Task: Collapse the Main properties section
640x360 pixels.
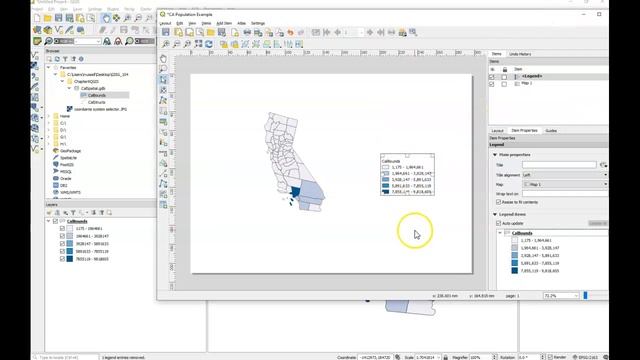Action: point(495,155)
